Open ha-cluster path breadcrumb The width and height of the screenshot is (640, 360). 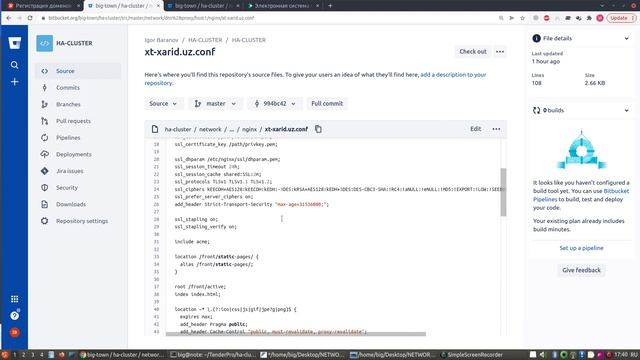(178, 129)
